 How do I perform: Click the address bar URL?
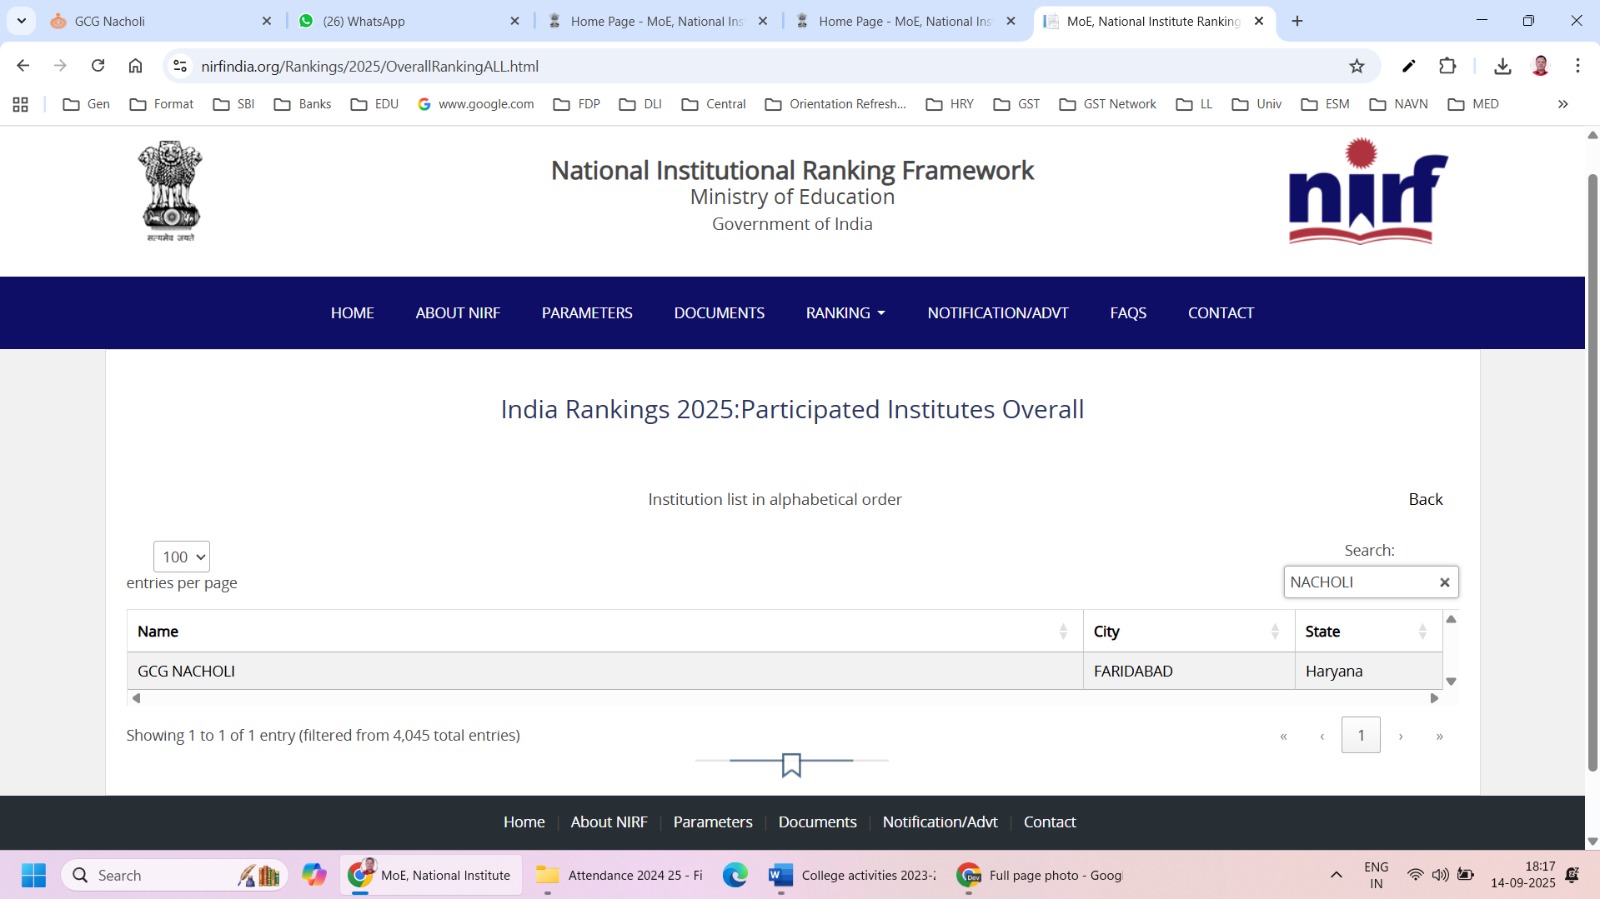coord(370,66)
